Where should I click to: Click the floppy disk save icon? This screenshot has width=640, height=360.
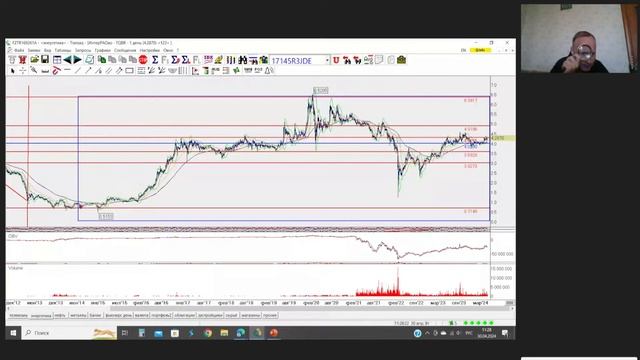[45, 60]
